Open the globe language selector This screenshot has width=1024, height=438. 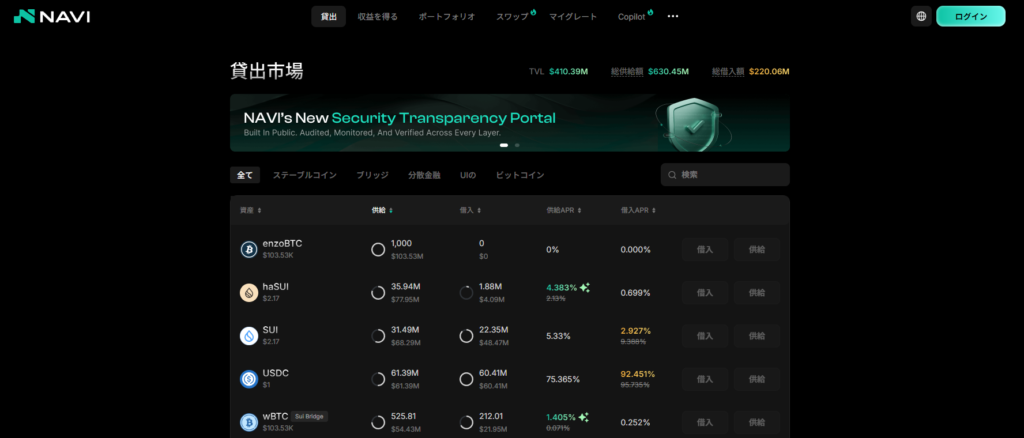921,16
